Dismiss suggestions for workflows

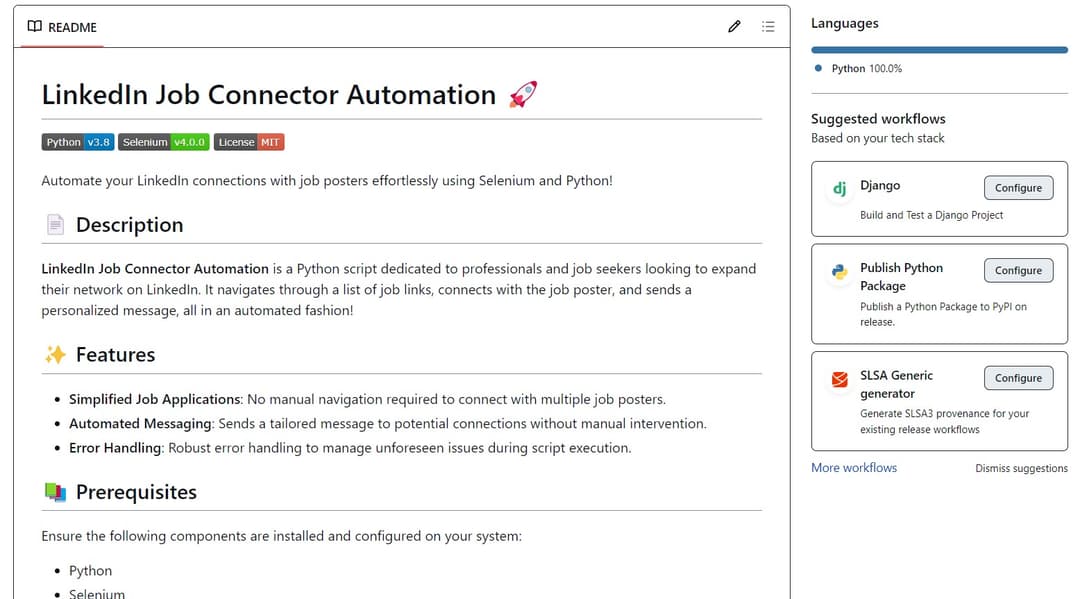[1021, 468]
